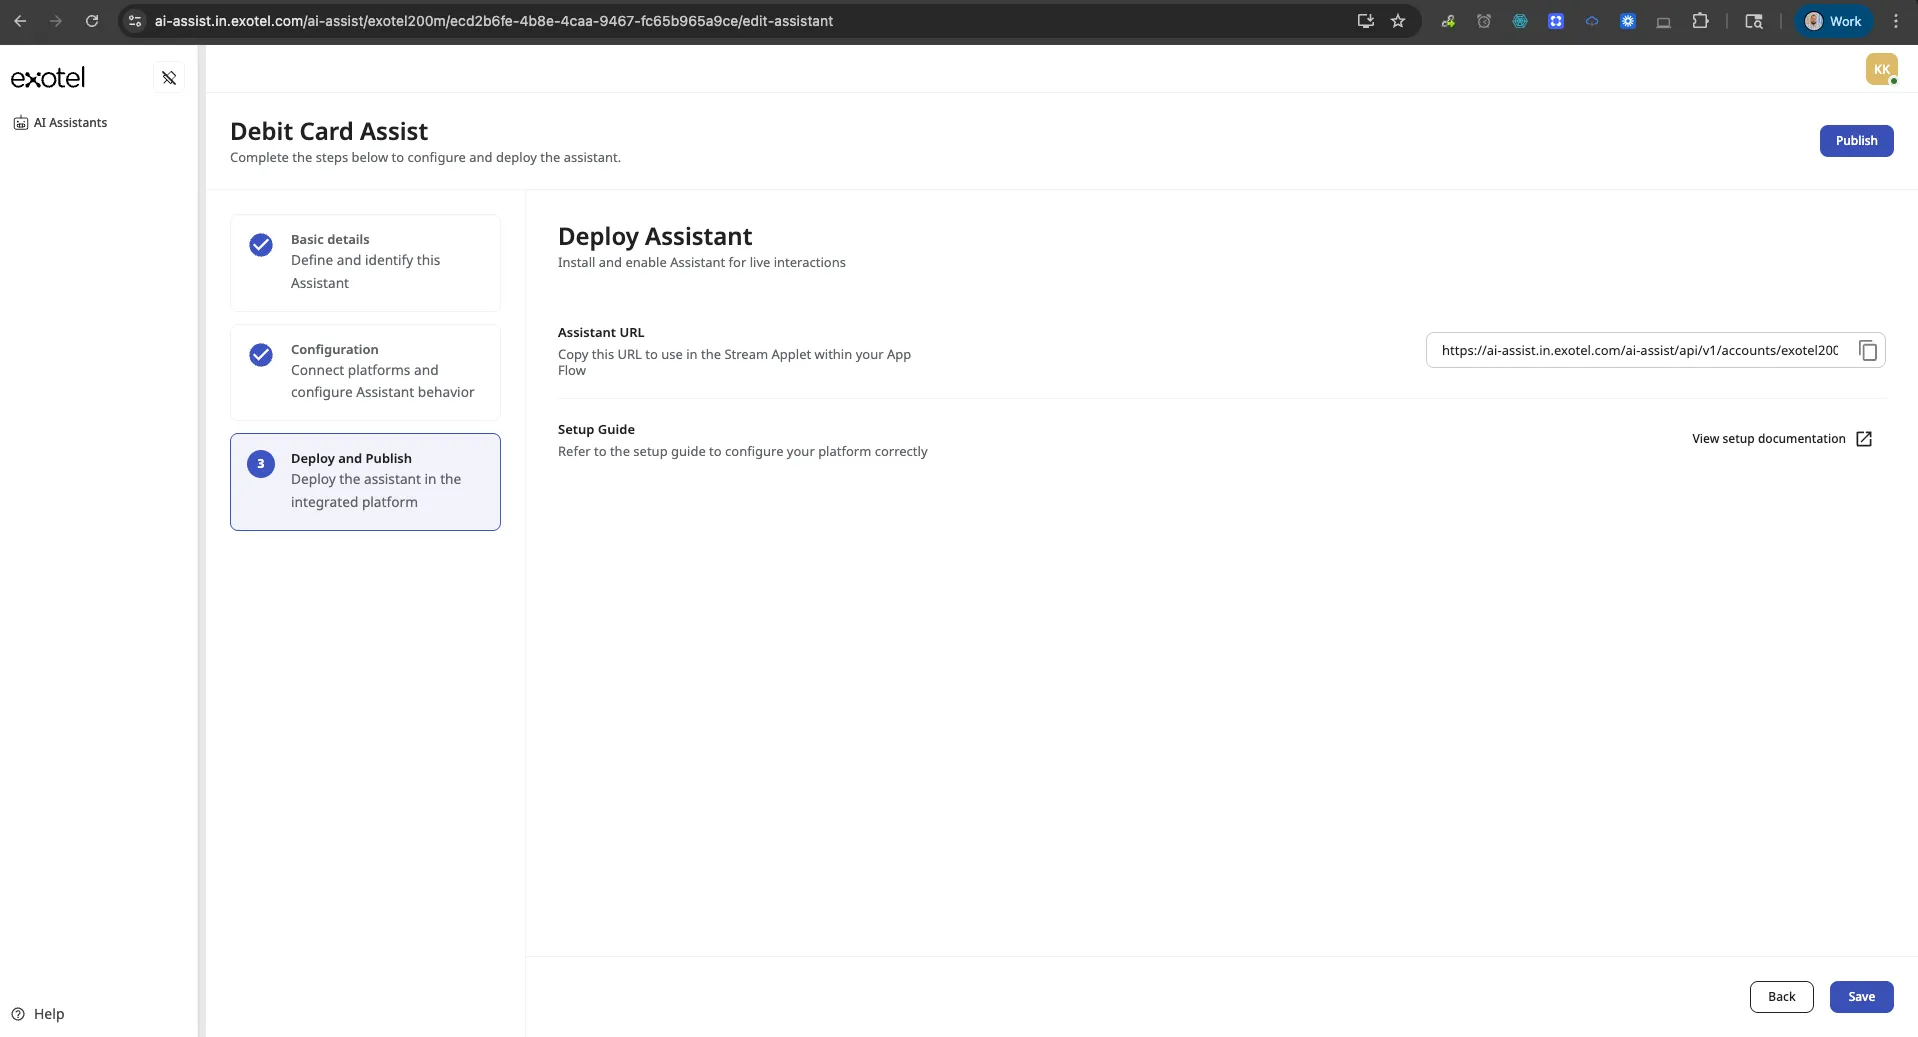The height and width of the screenshot is (1037, 1918).
Task: Open AI Assistants in the sidebar
Action: pyautogui.click(x=60, y=123)
